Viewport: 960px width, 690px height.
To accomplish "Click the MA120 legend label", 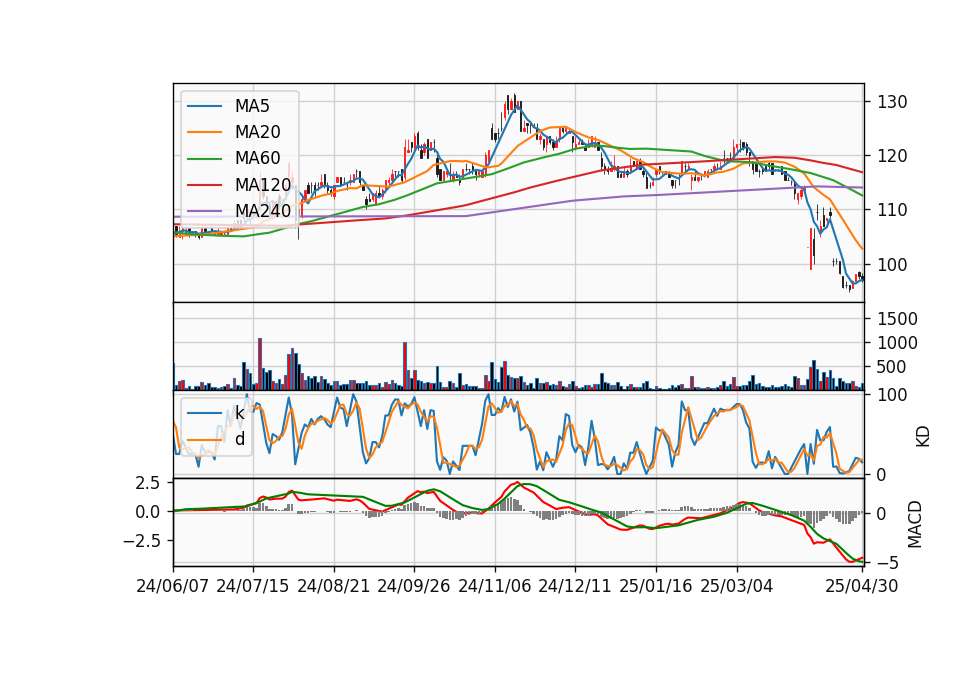I will pos(263,184).
